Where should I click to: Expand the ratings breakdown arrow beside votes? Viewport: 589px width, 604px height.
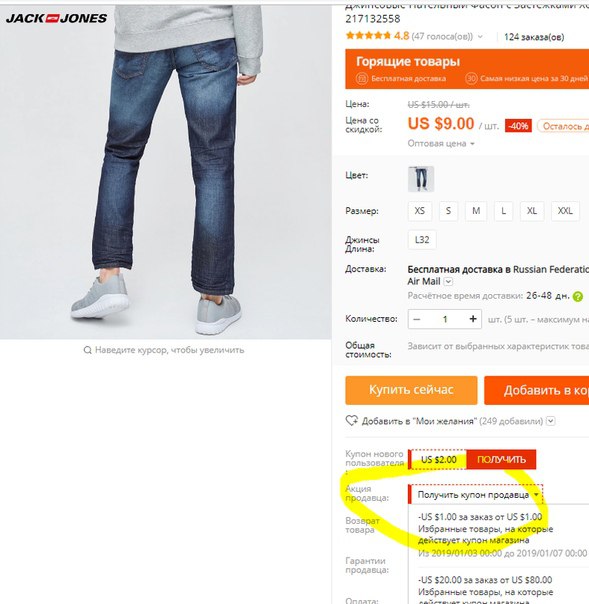tap(480, 37)
